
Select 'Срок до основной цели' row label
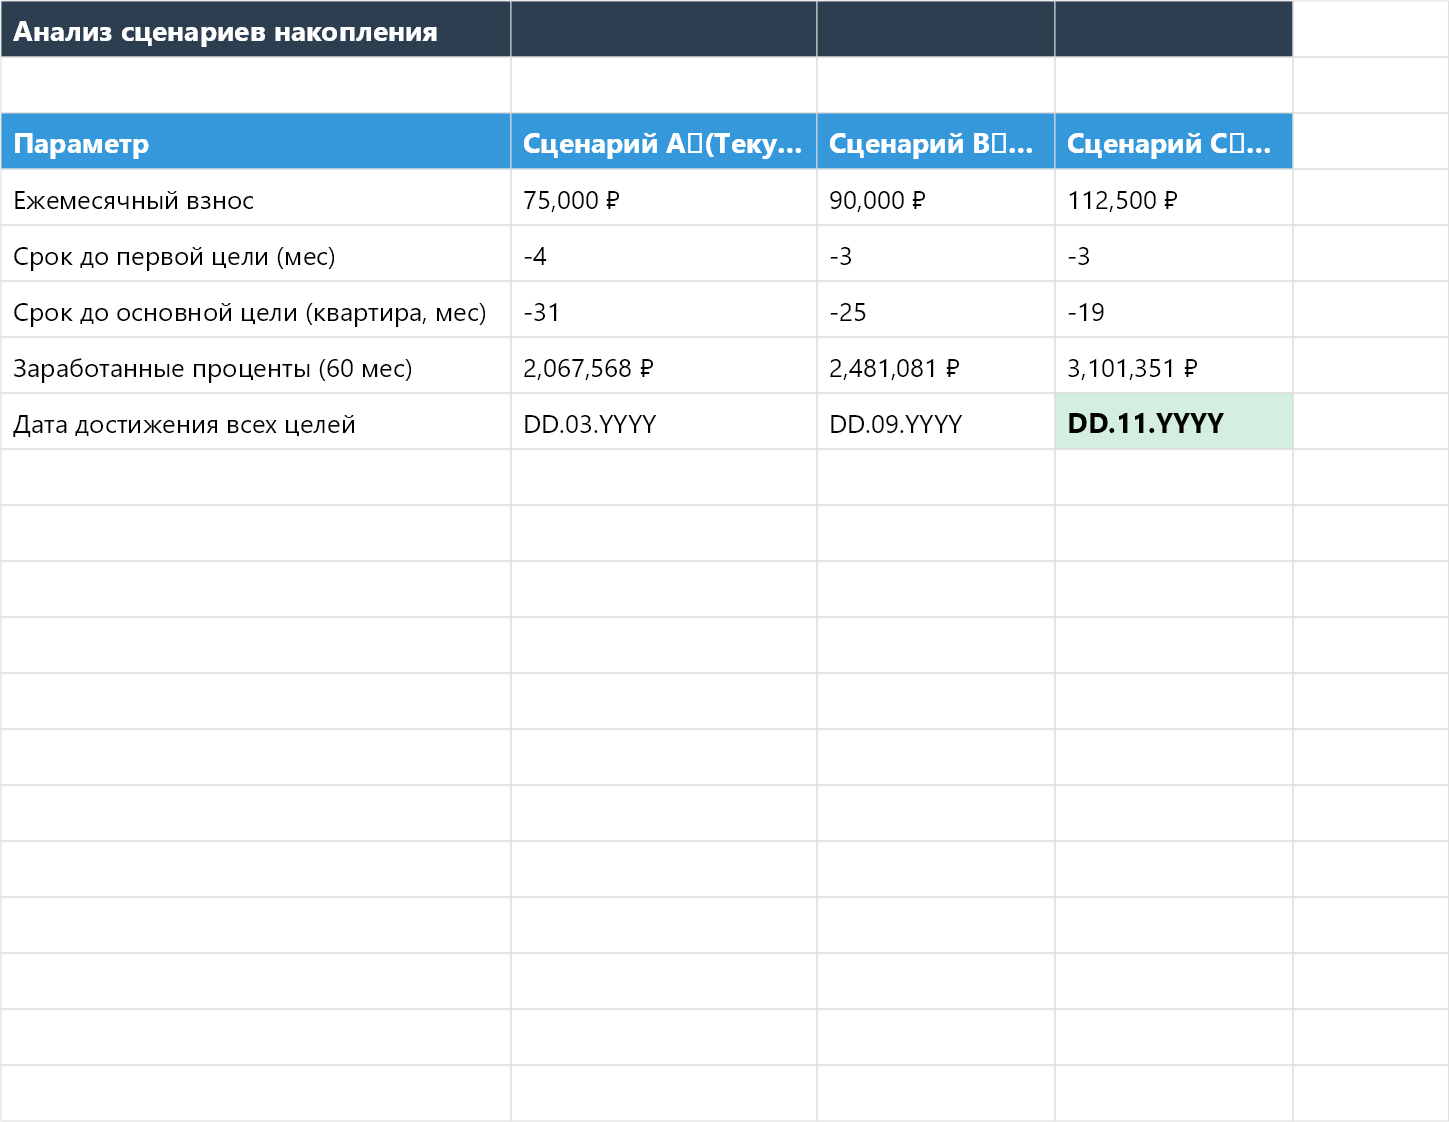pyautogui.click(x=255, y=312)
